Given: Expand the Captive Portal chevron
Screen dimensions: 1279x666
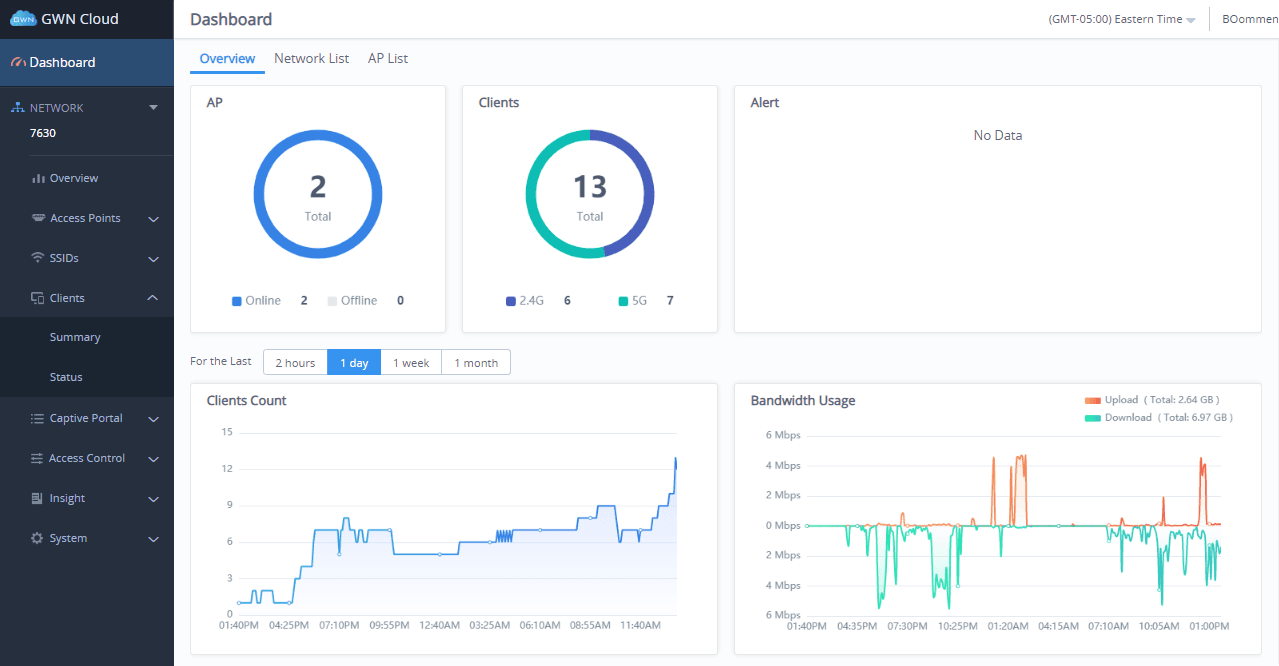Looking at the screenshot, I should (x=154, y=419).
